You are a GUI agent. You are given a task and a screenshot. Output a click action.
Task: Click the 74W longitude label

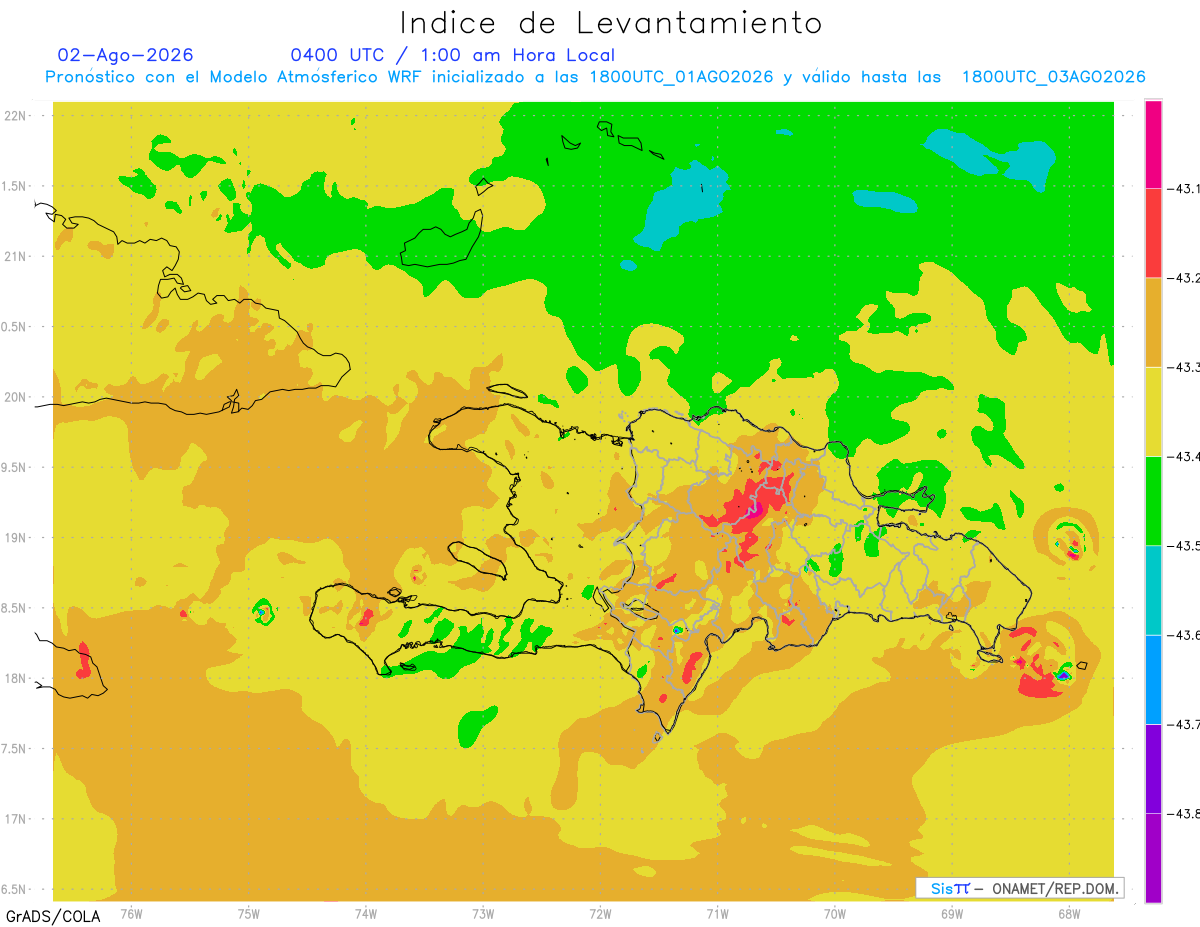[x=366, y=913]
